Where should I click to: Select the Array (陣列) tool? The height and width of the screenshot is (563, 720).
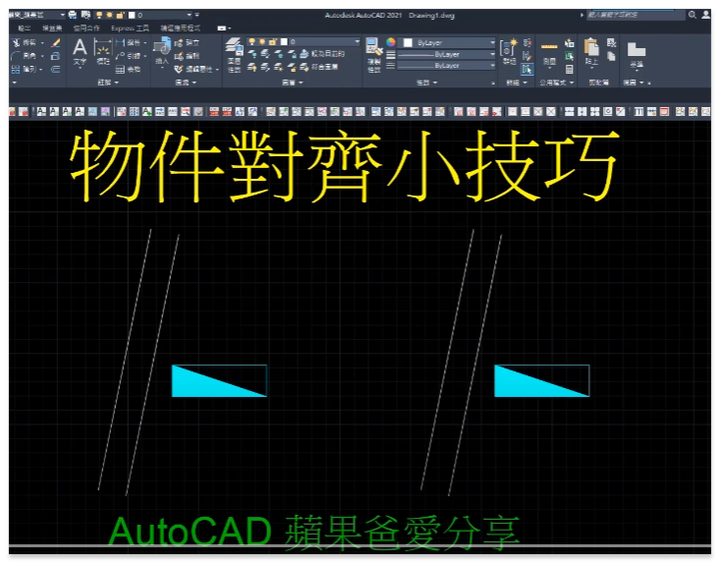coord(24,69)
